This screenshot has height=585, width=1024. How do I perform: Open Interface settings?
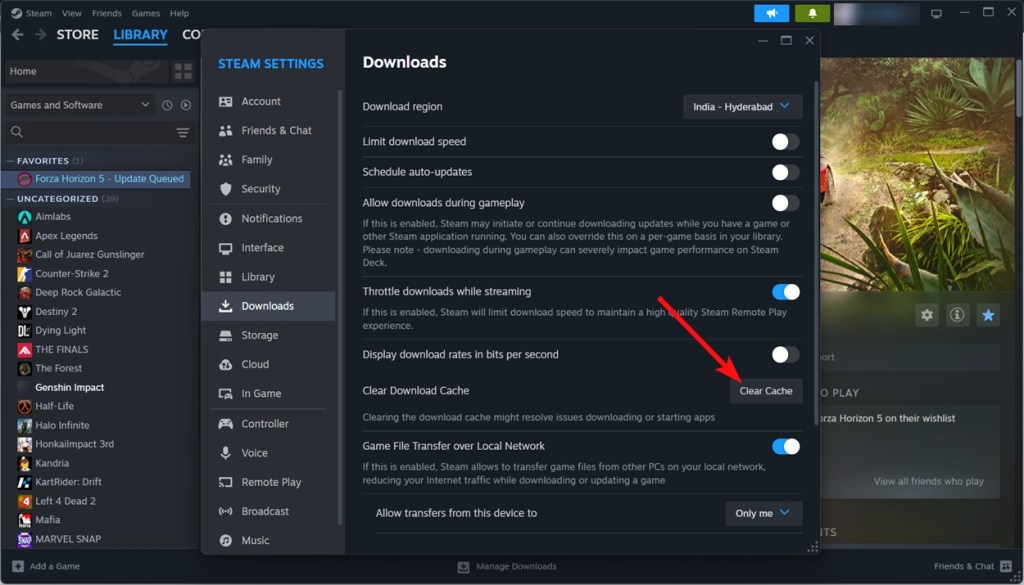pyautogui.click(x=262, y=247)
